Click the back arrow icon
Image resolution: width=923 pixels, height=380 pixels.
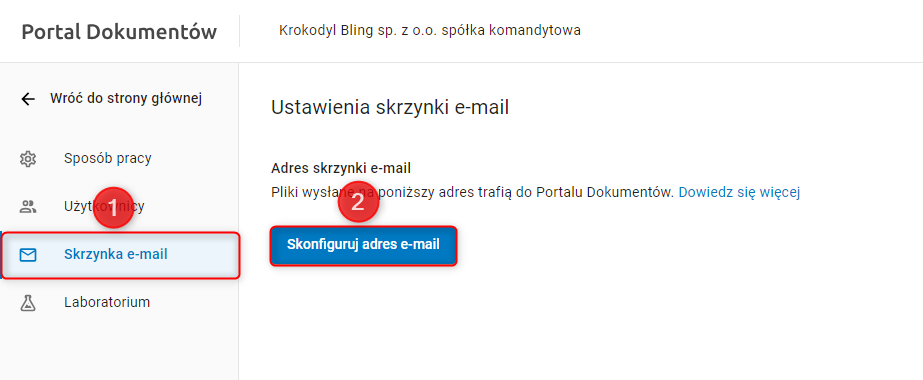click(28, 99)
